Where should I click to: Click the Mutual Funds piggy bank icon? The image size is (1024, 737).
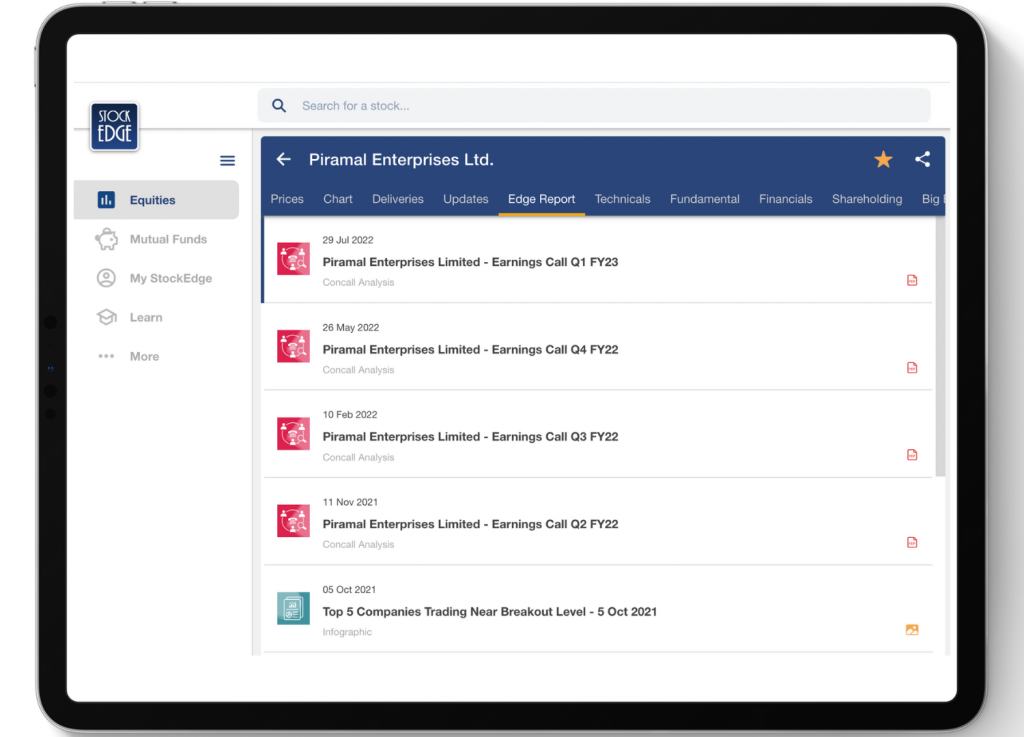106,239
